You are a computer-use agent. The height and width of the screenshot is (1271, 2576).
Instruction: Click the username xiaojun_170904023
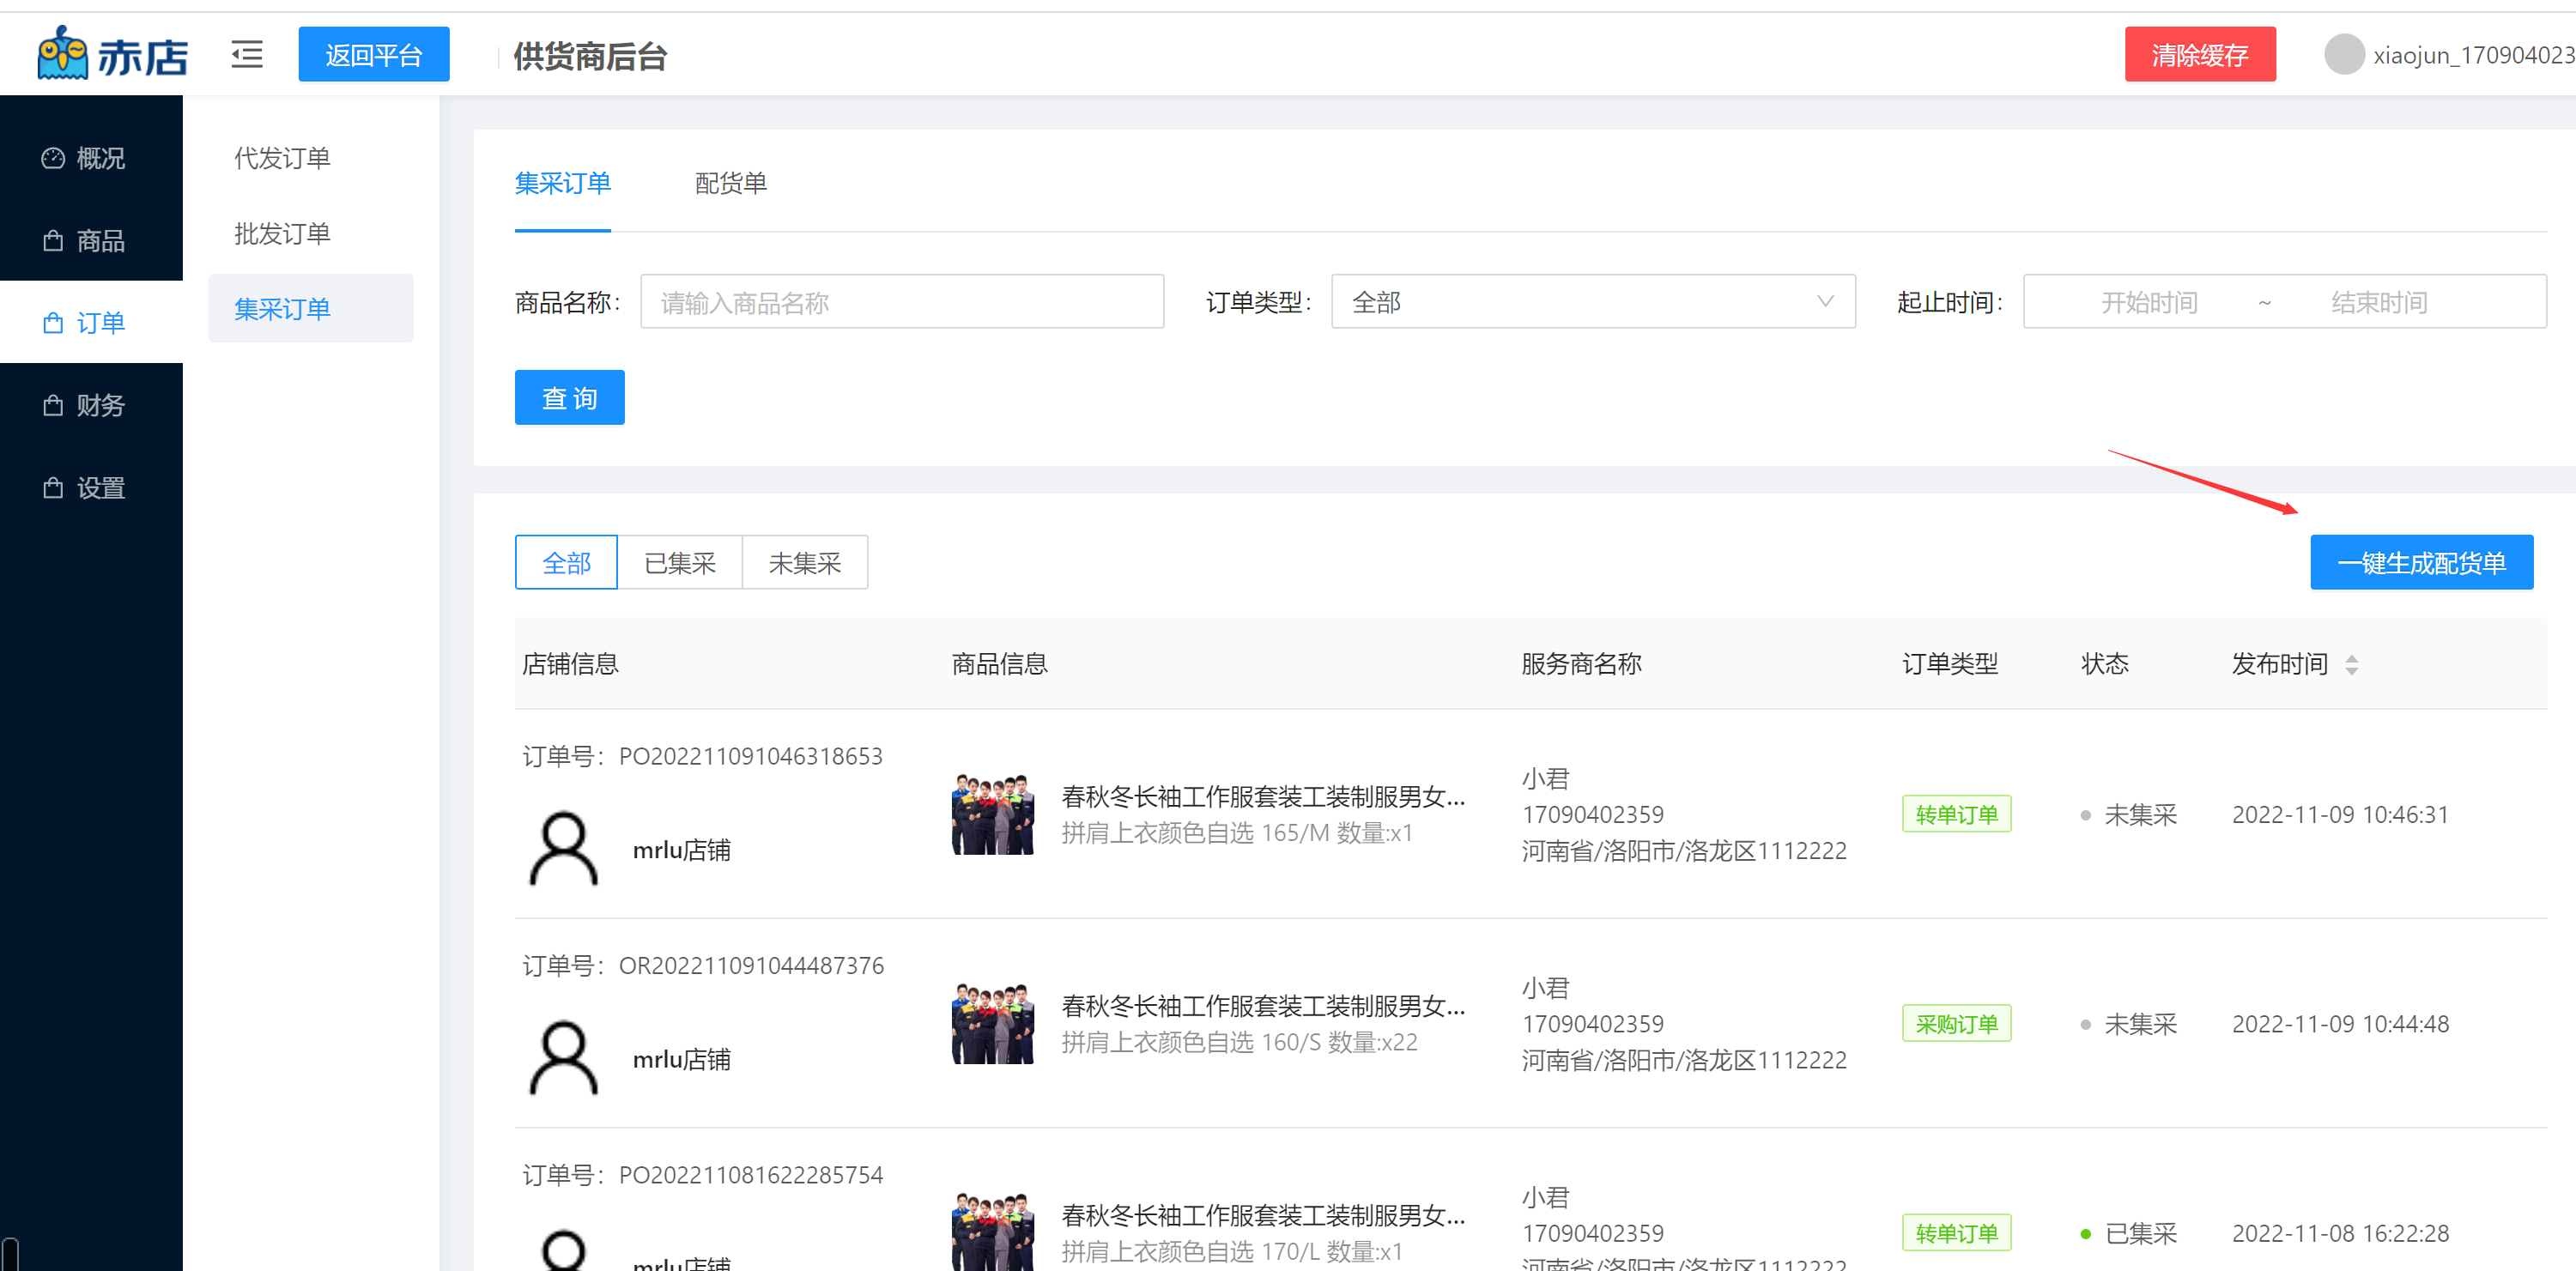2473,54
